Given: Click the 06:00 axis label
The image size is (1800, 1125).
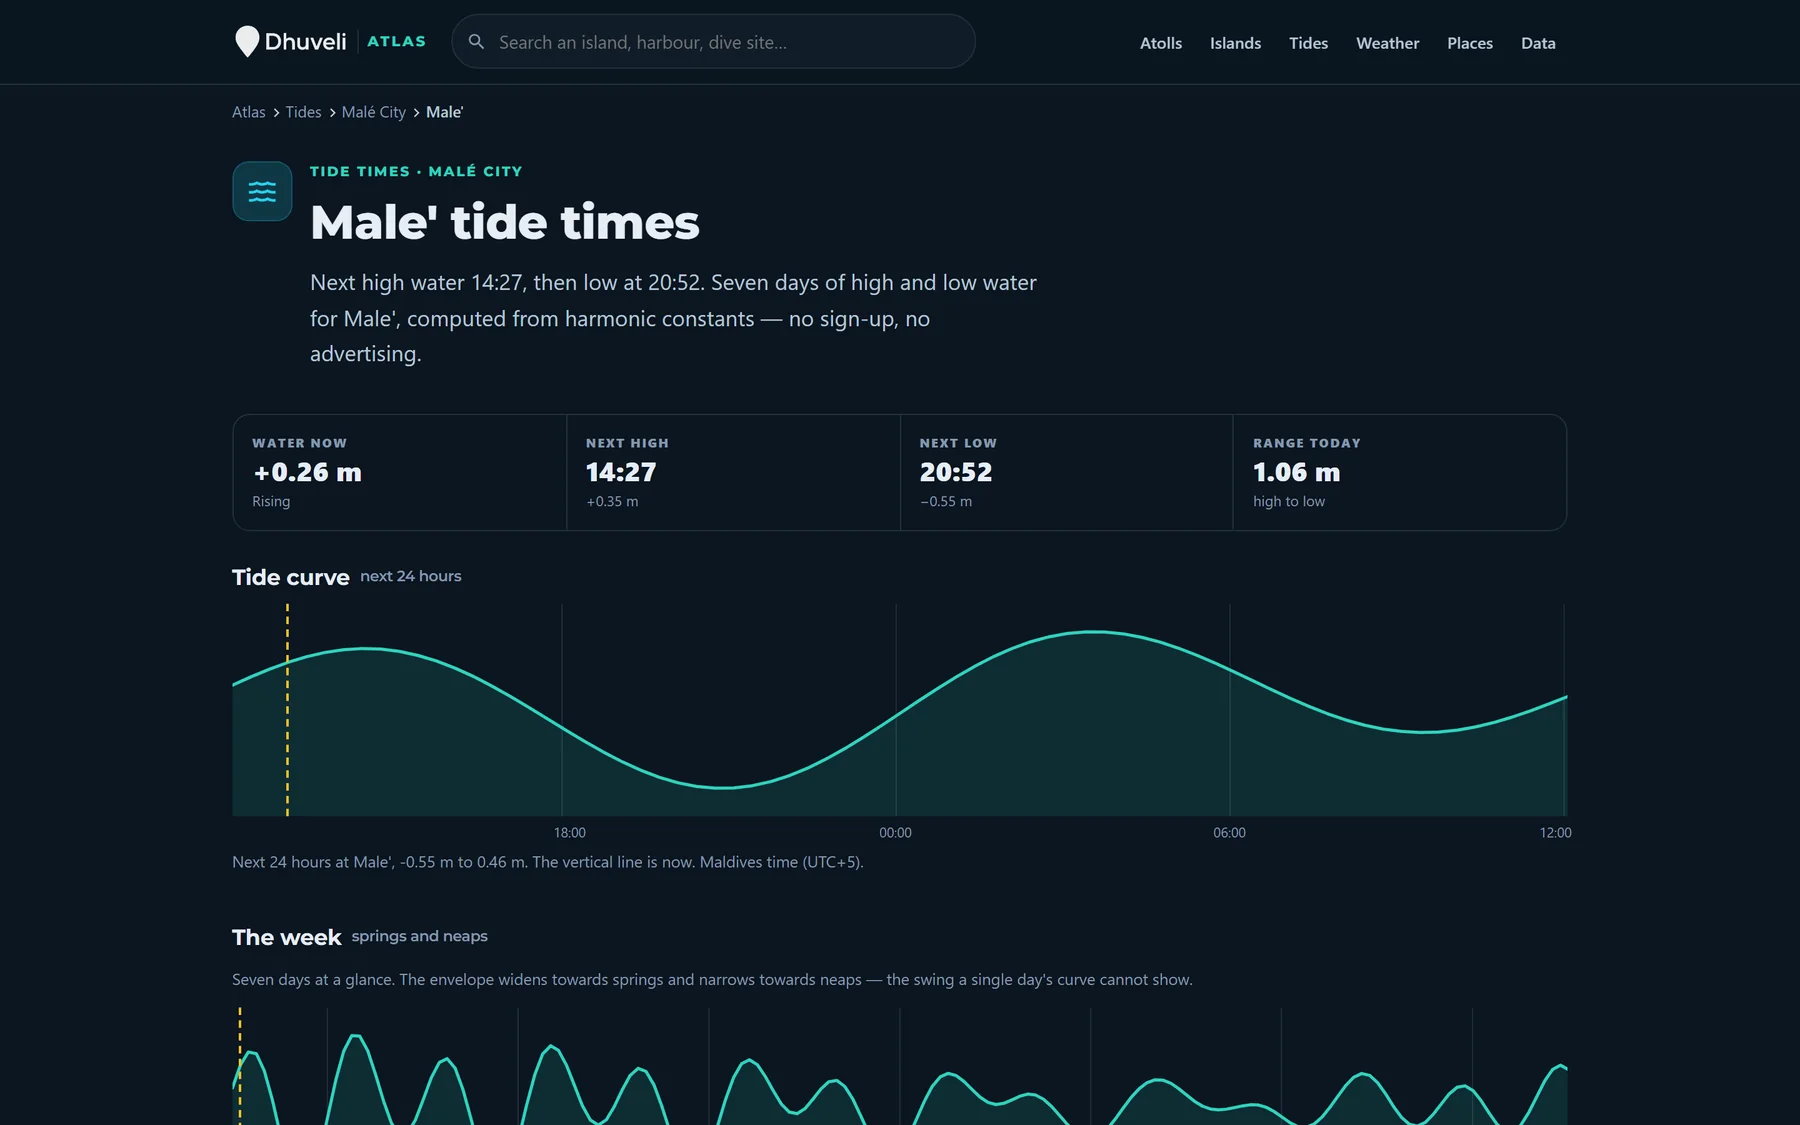Looking at the screenshot, I should tap(1229, 833).
